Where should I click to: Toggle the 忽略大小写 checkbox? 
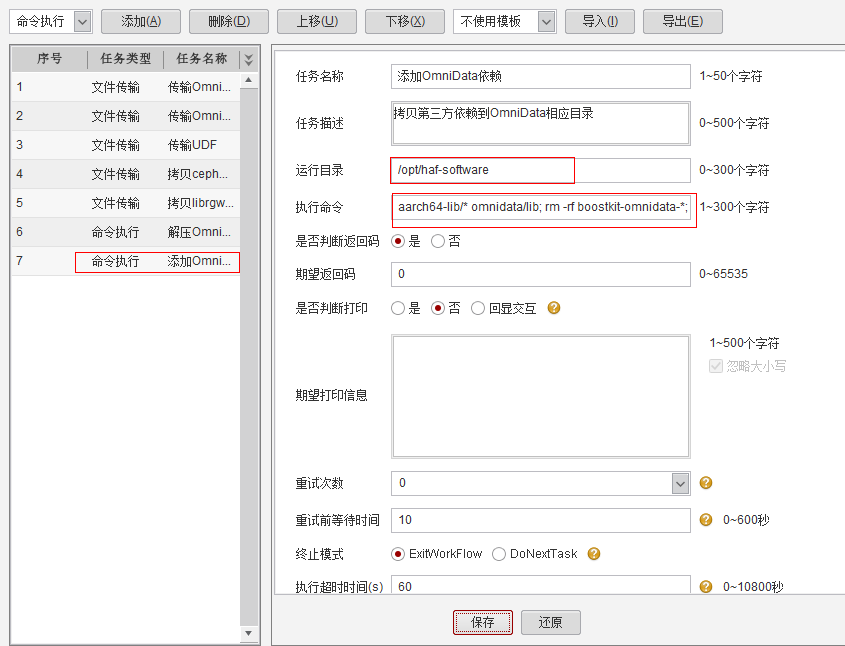point(715,366)
